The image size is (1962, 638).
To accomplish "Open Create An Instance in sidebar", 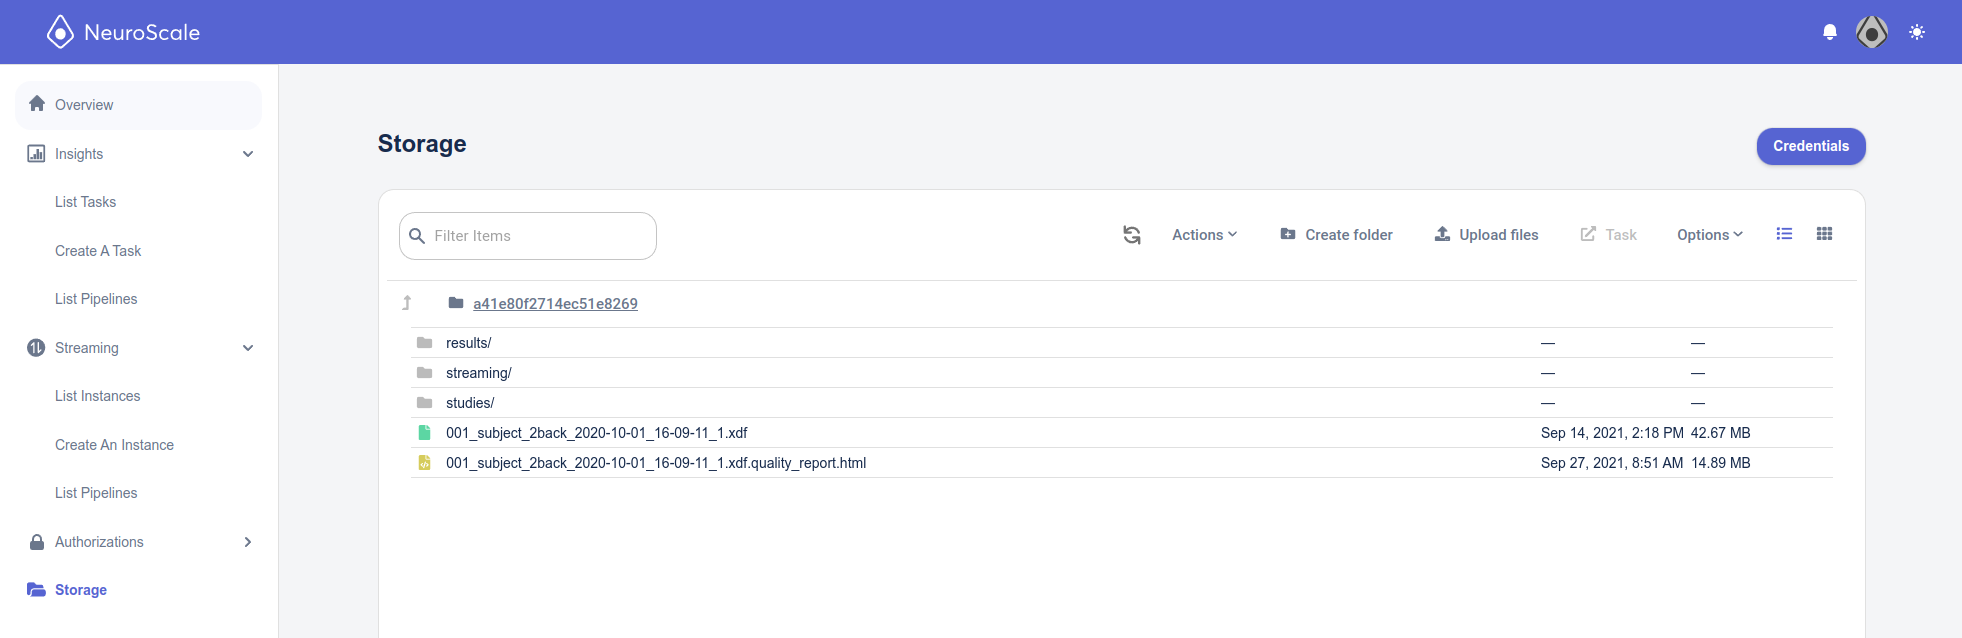I will [x=114, y=445].
